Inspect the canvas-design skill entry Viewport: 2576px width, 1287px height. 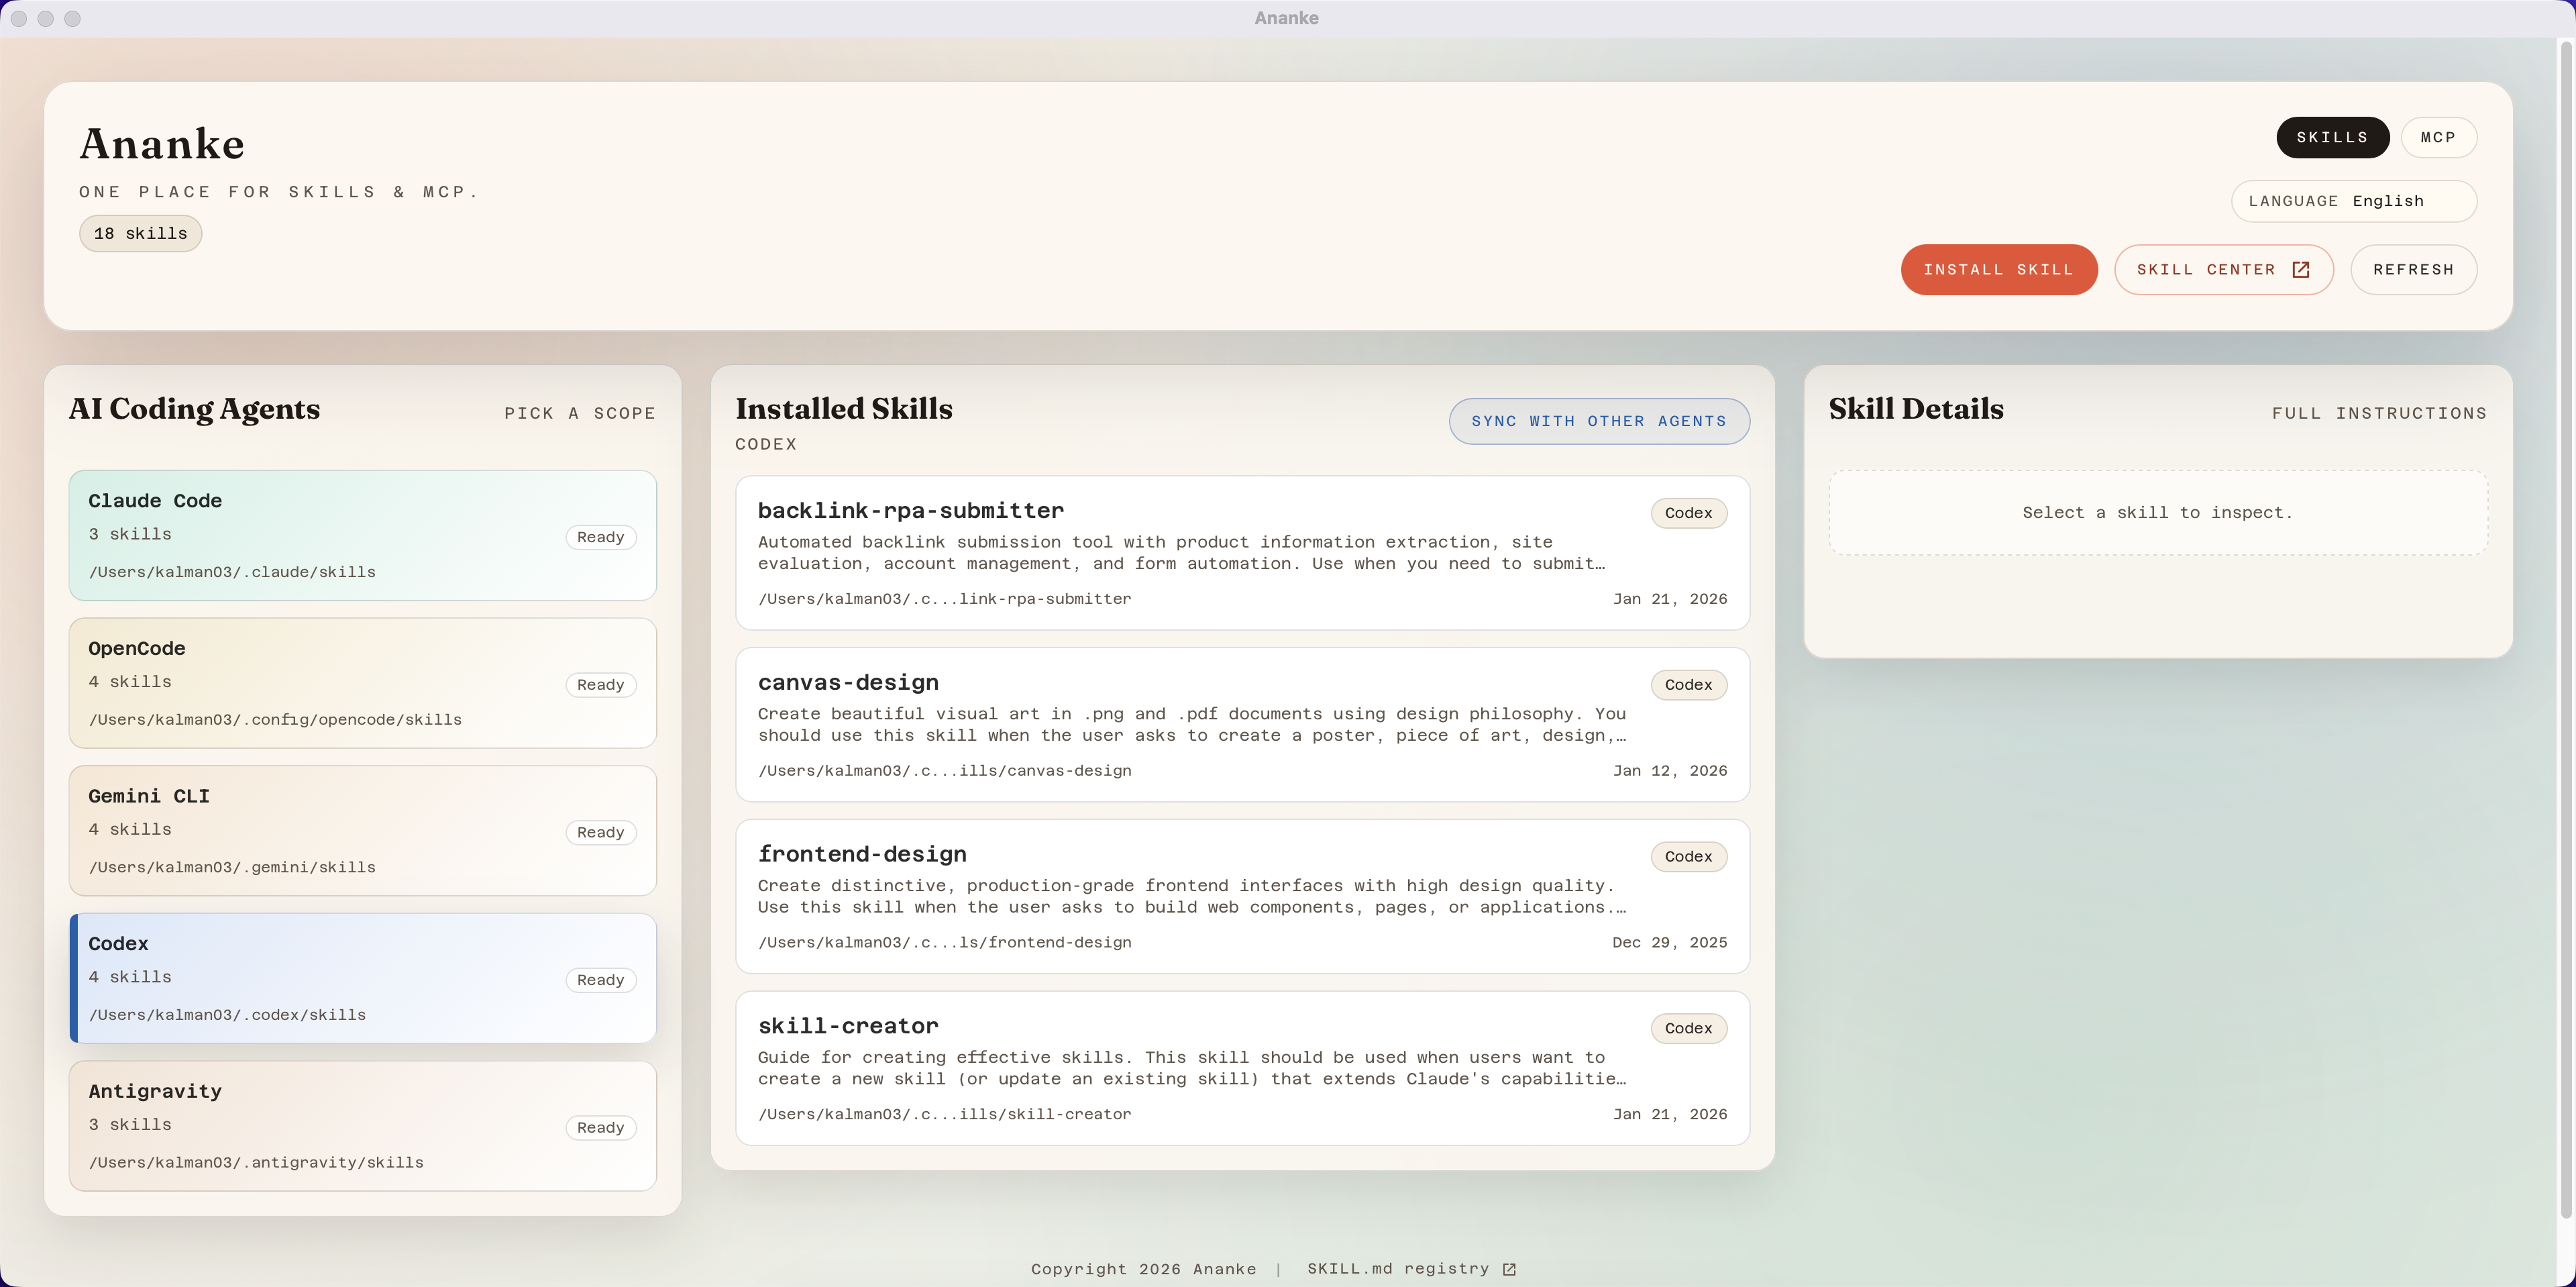(1241, 724)
